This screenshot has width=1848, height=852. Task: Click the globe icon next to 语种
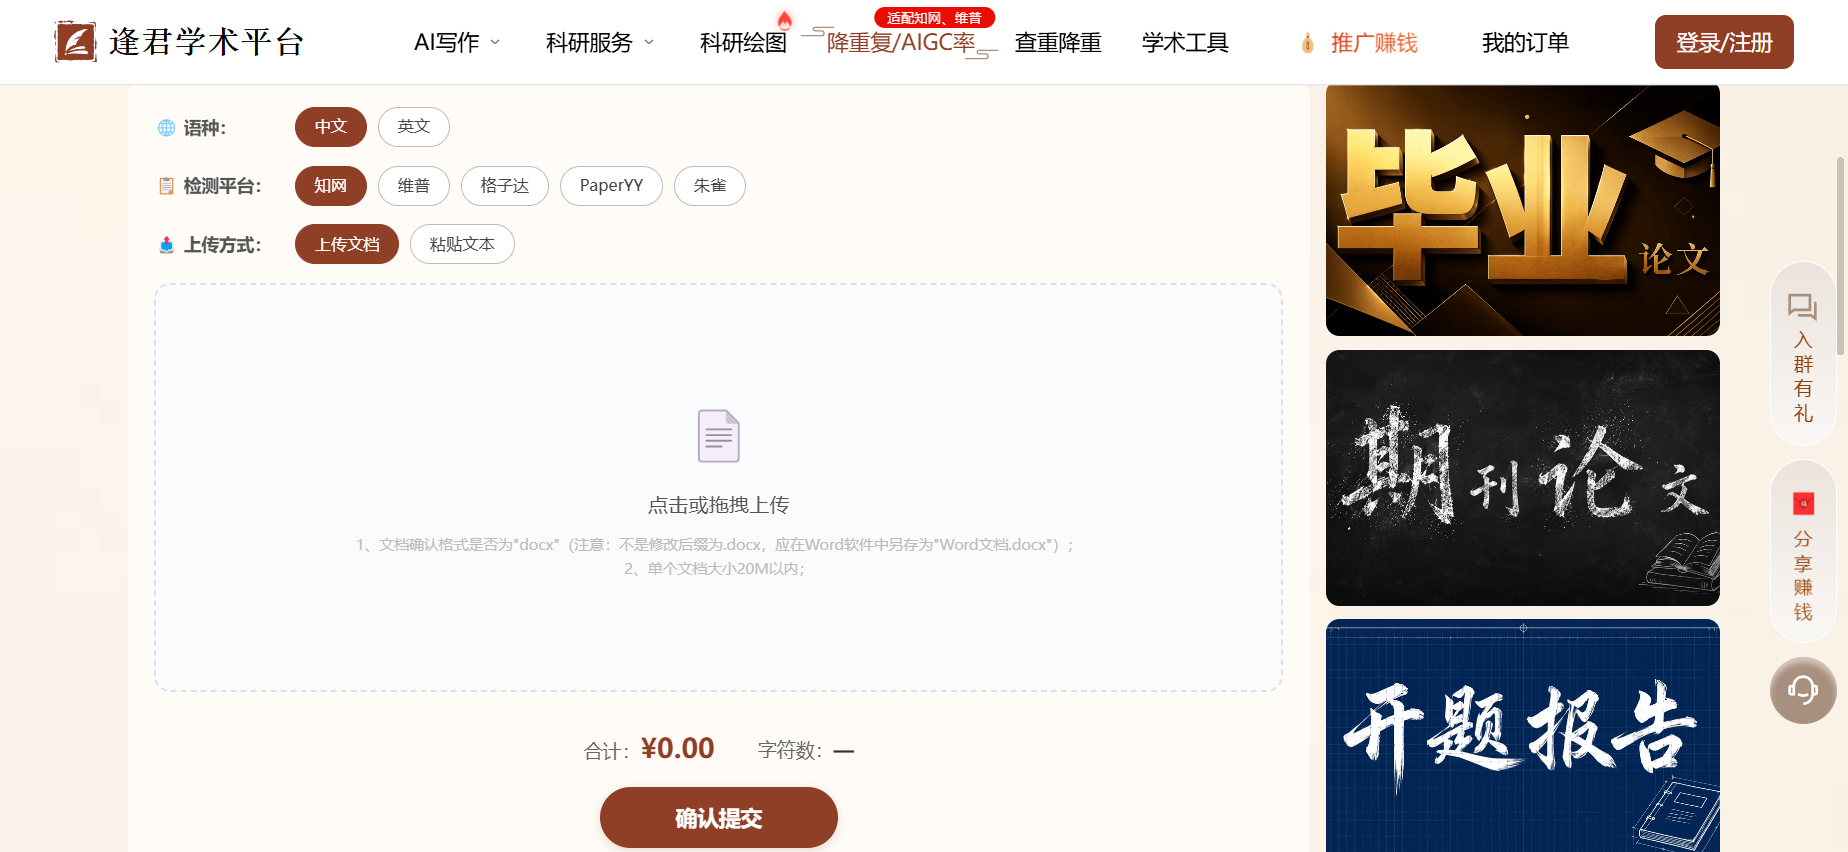[x=167, y=128]
